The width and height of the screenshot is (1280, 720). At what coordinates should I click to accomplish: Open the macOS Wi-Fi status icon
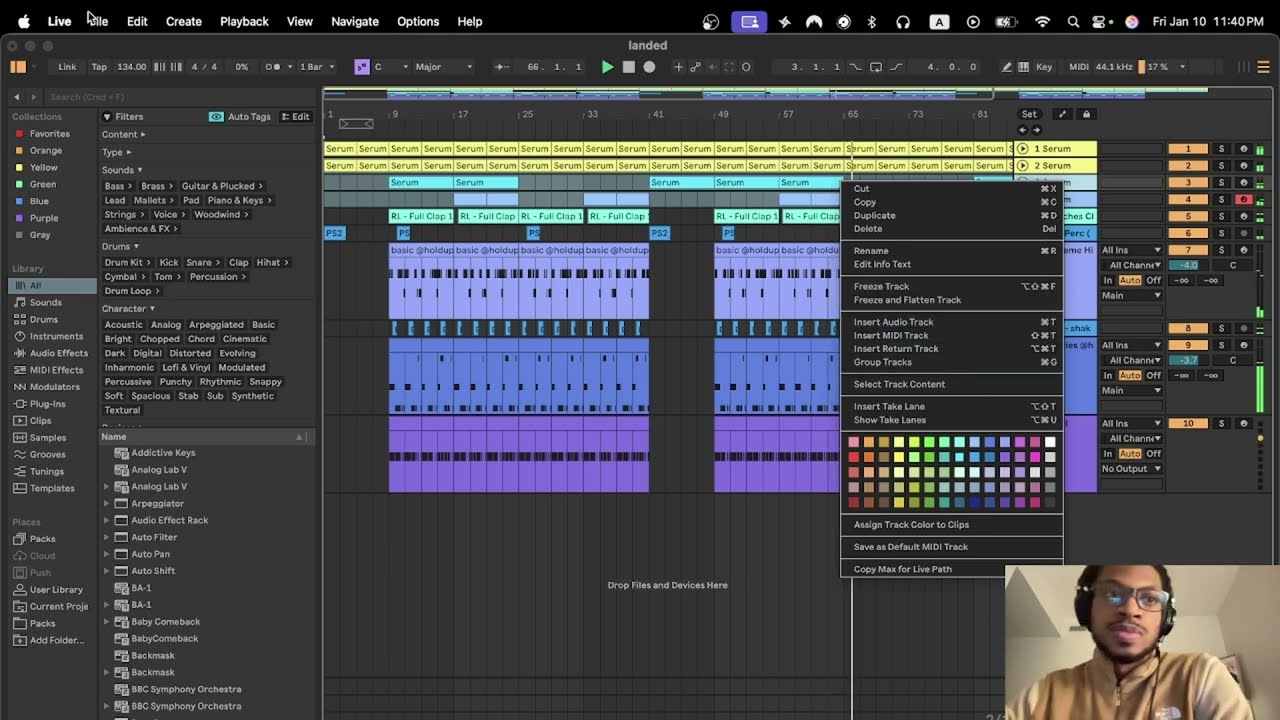pos(1043,21)
